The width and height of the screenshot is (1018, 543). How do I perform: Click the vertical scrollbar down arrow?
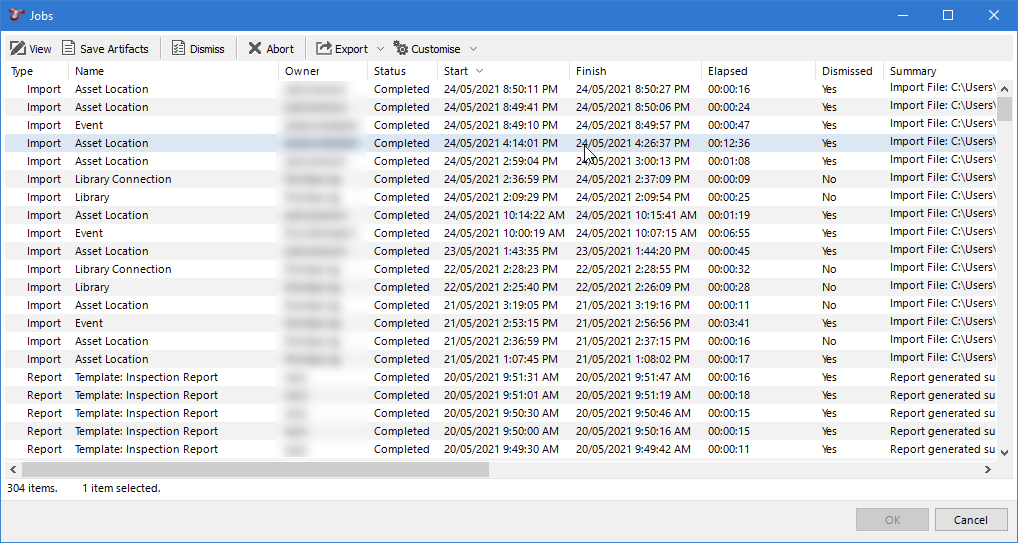[1005, 452]
